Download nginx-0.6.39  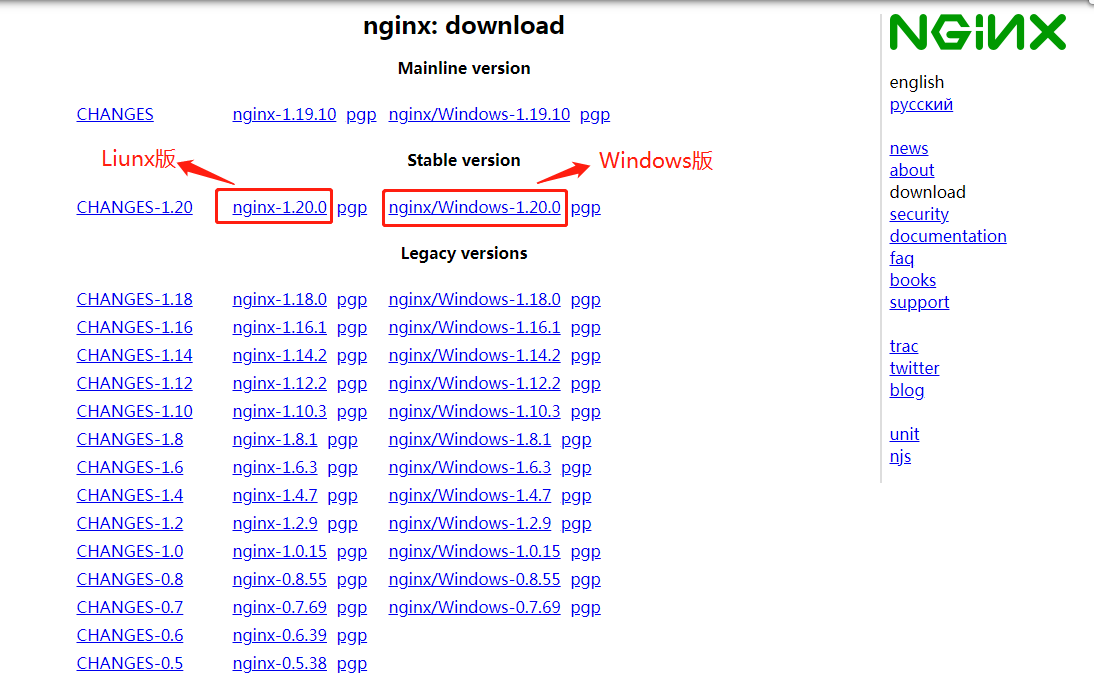coord(279,635)
